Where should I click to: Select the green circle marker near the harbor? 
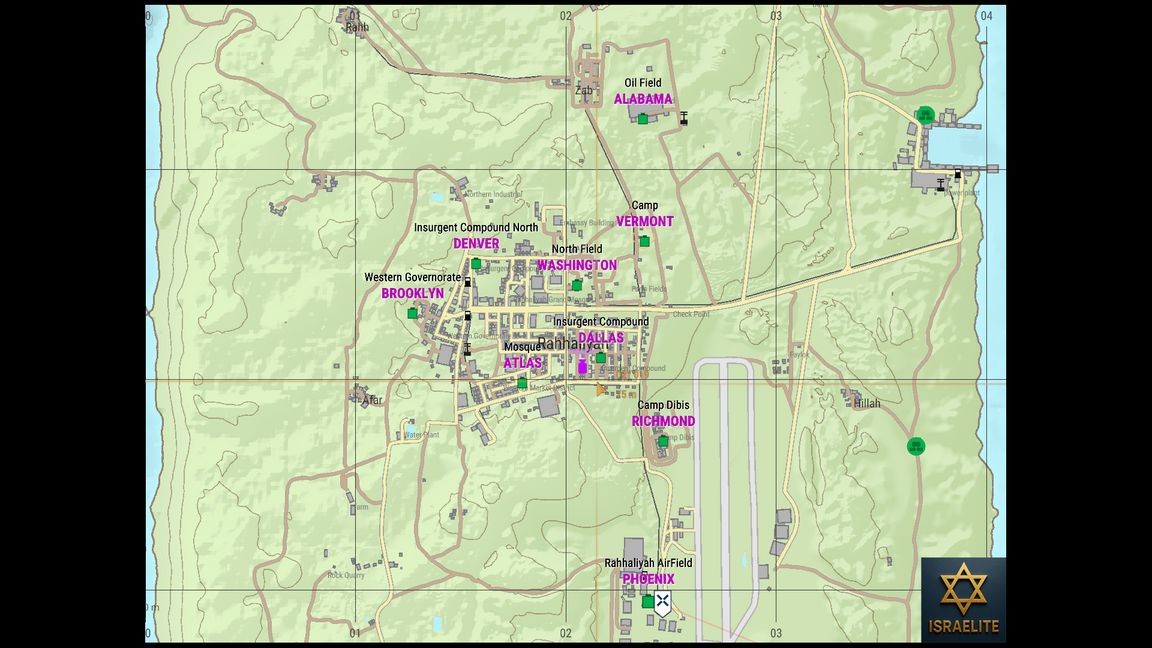pos(926,115)
